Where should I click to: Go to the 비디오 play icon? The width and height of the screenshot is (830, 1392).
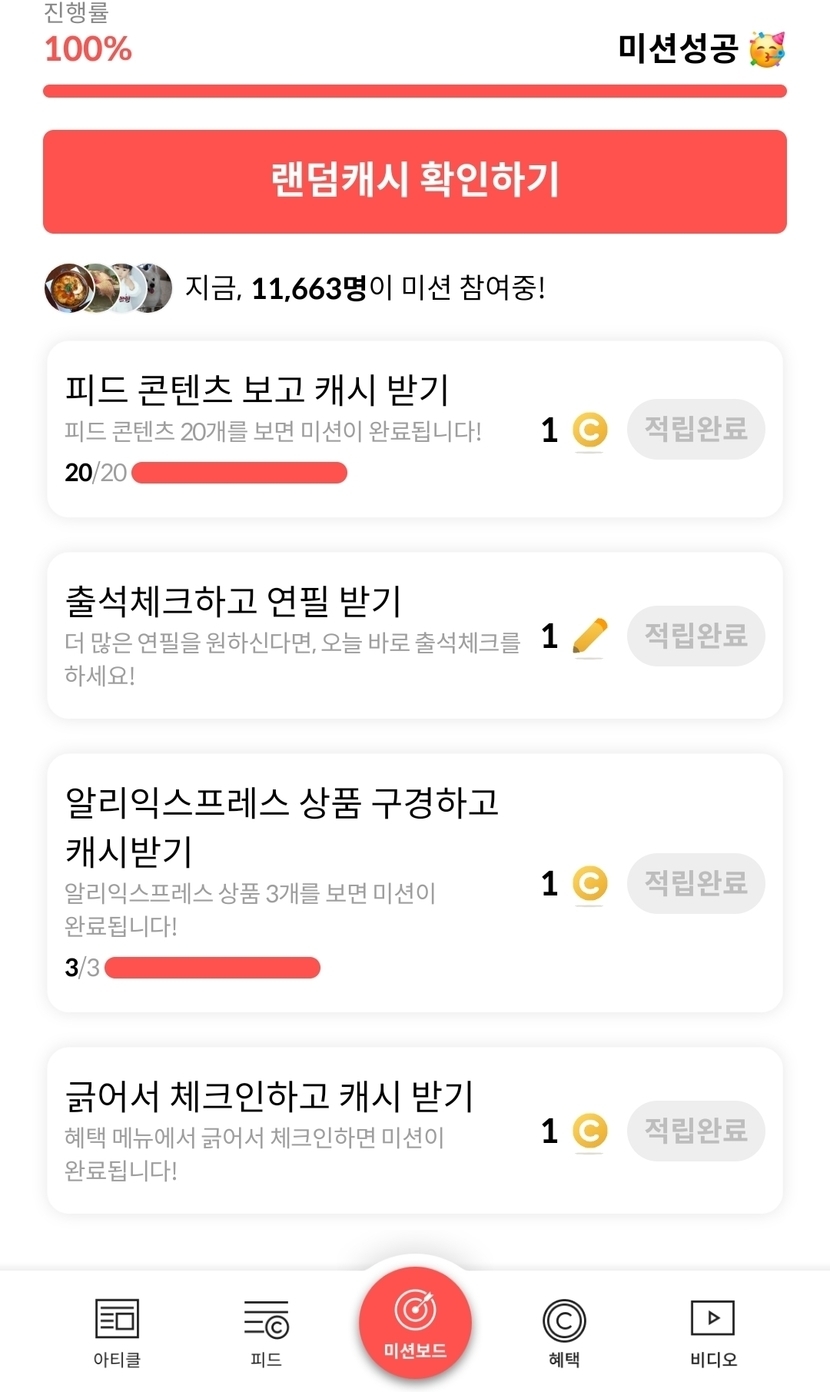[713, 1318]
